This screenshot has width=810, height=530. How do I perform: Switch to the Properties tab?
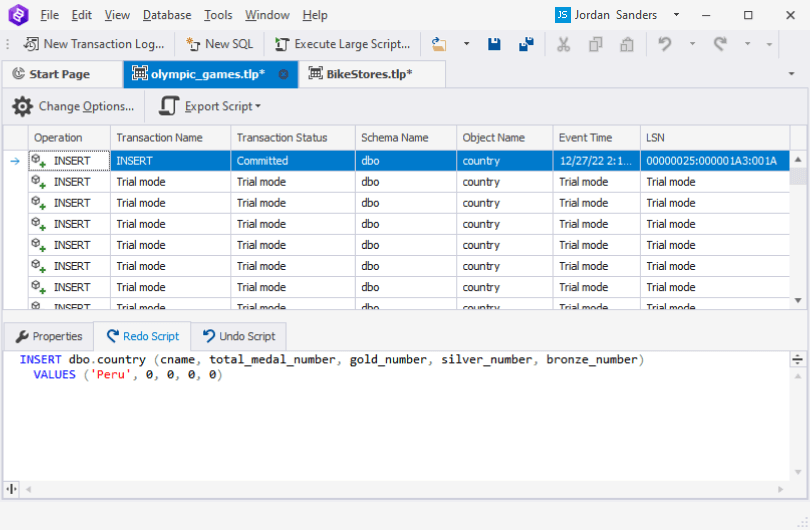pyautogui.click(x=49, y=336)
